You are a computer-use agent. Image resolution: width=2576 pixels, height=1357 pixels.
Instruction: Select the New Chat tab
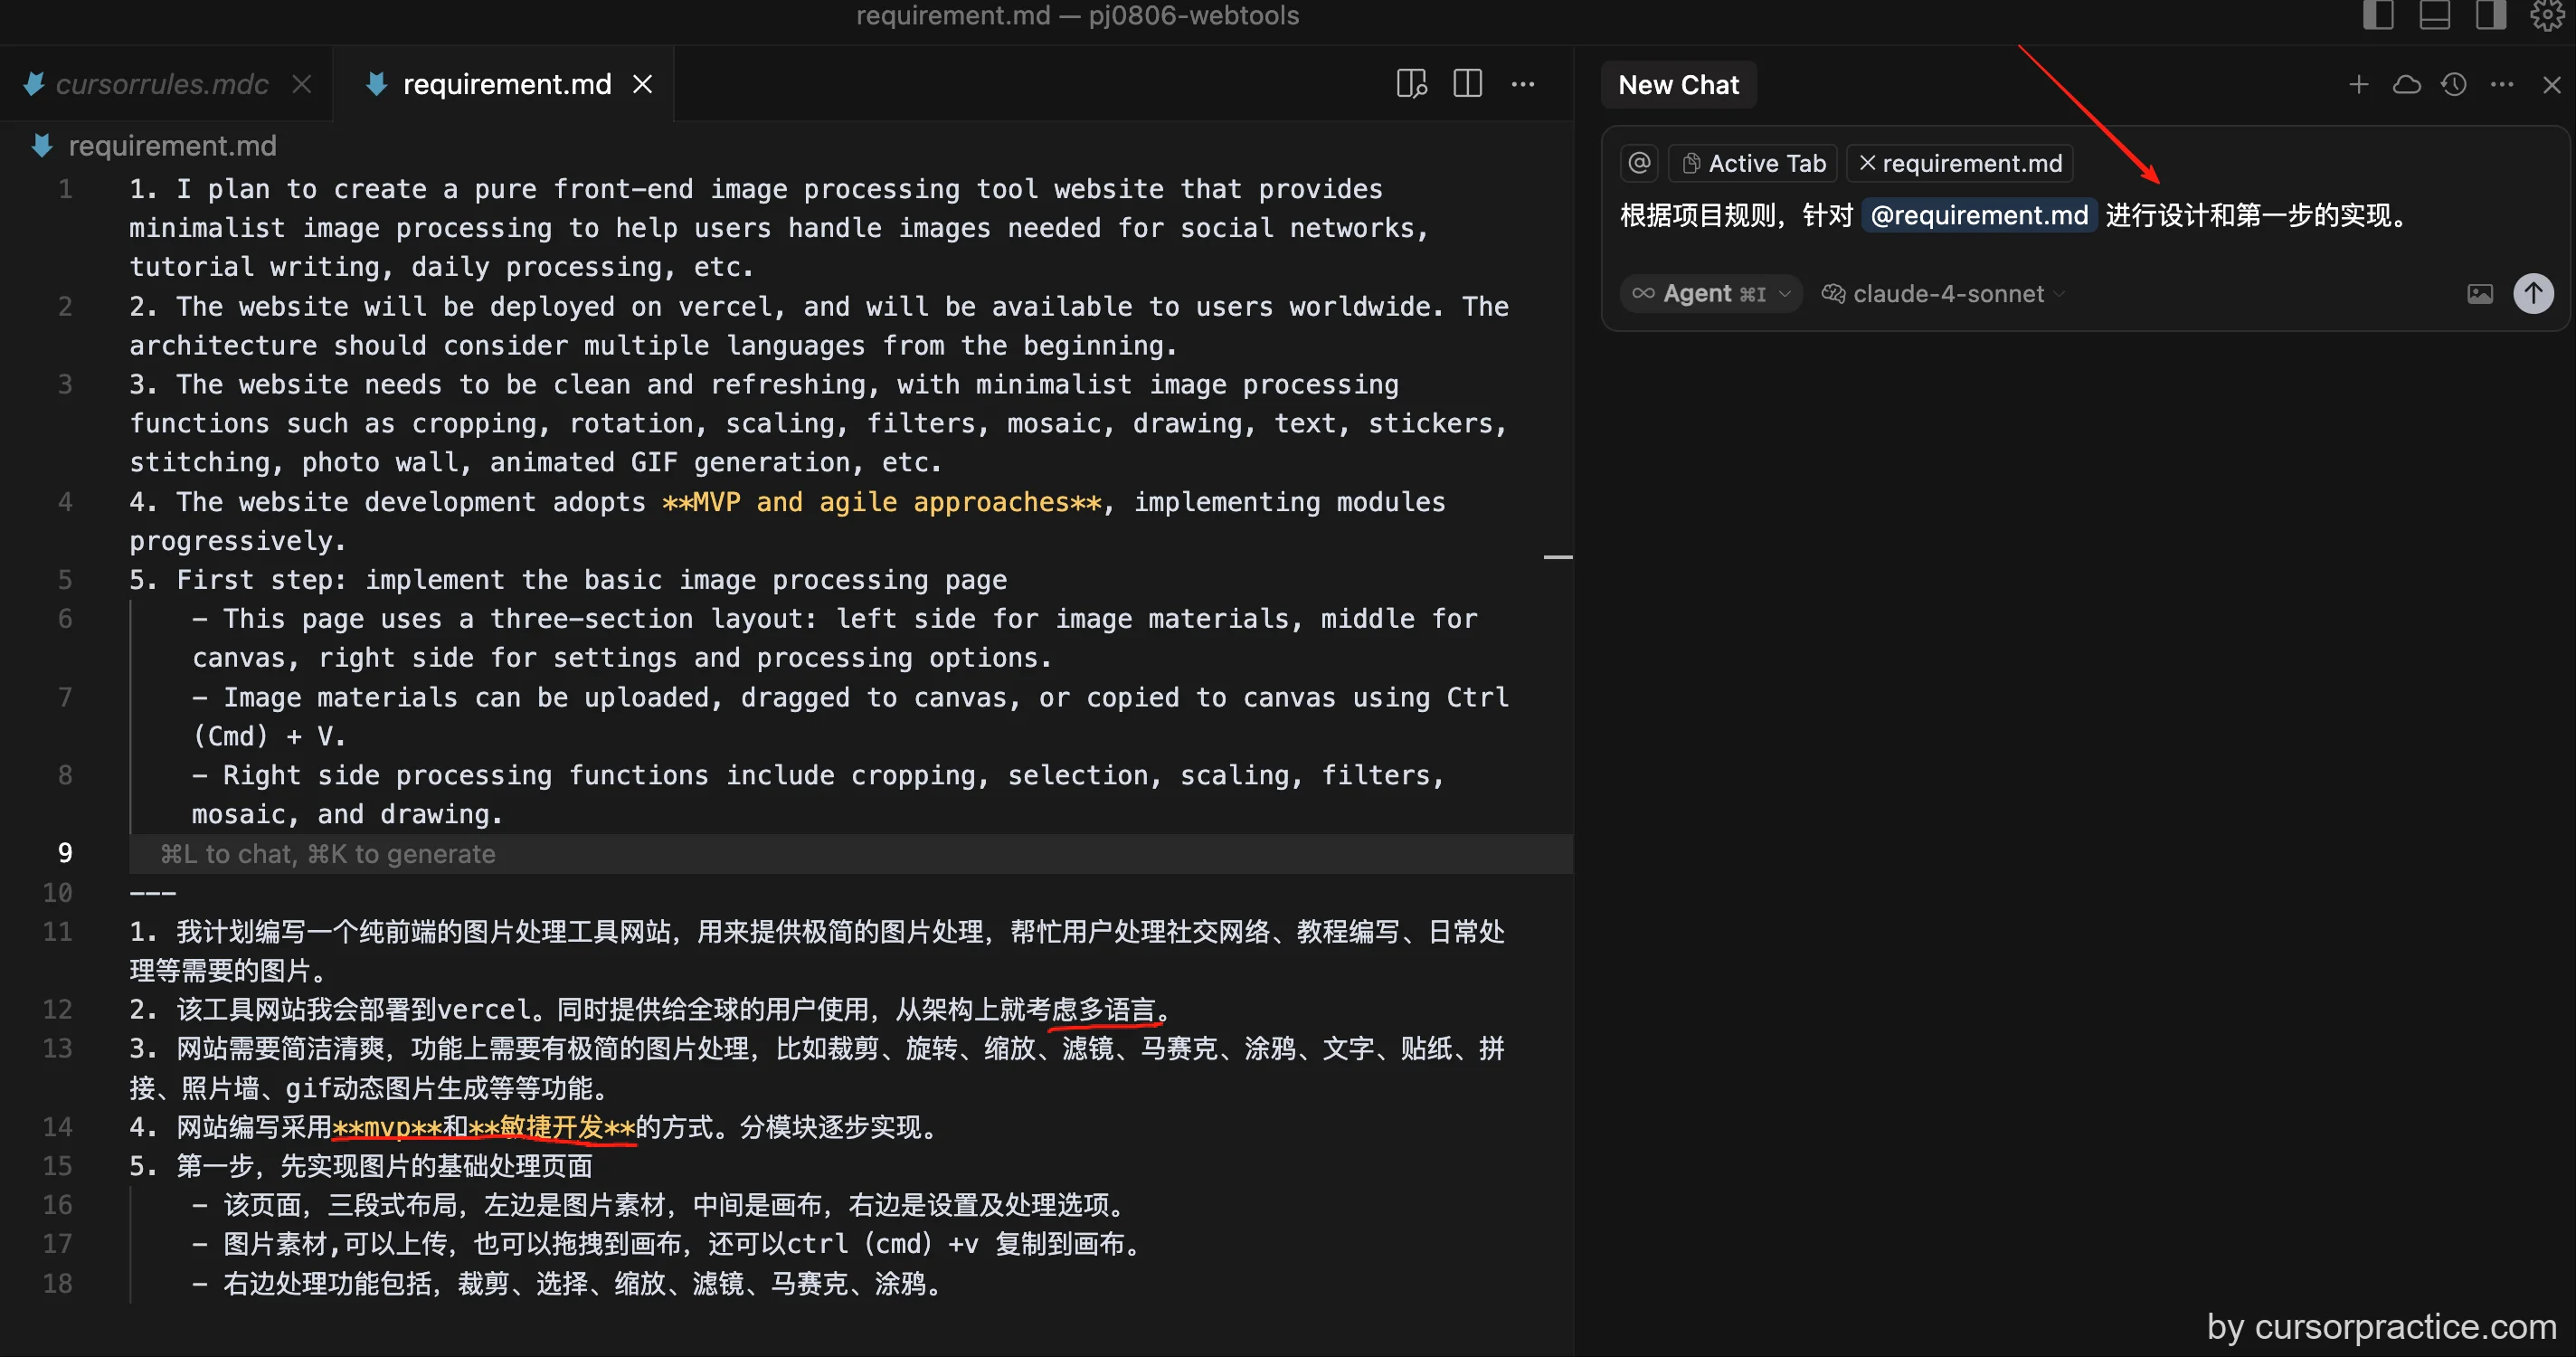1678,85
